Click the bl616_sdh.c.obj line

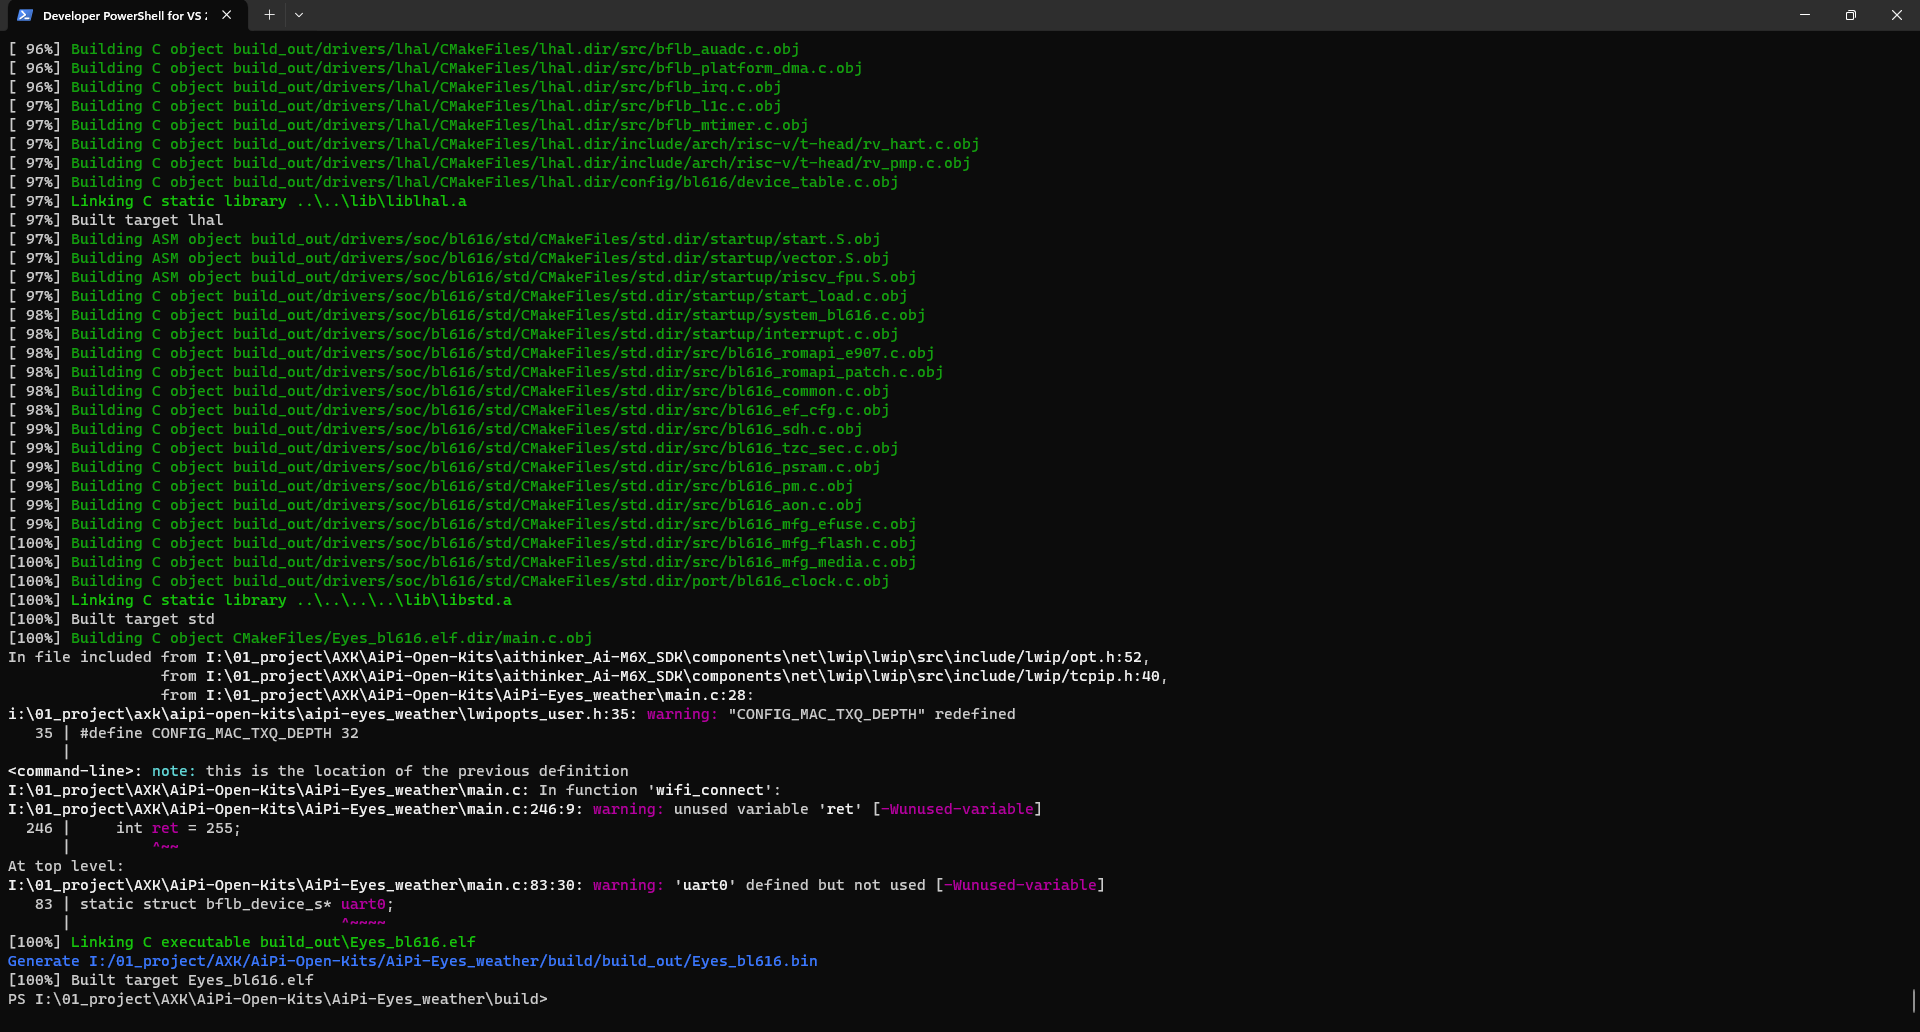435,429
